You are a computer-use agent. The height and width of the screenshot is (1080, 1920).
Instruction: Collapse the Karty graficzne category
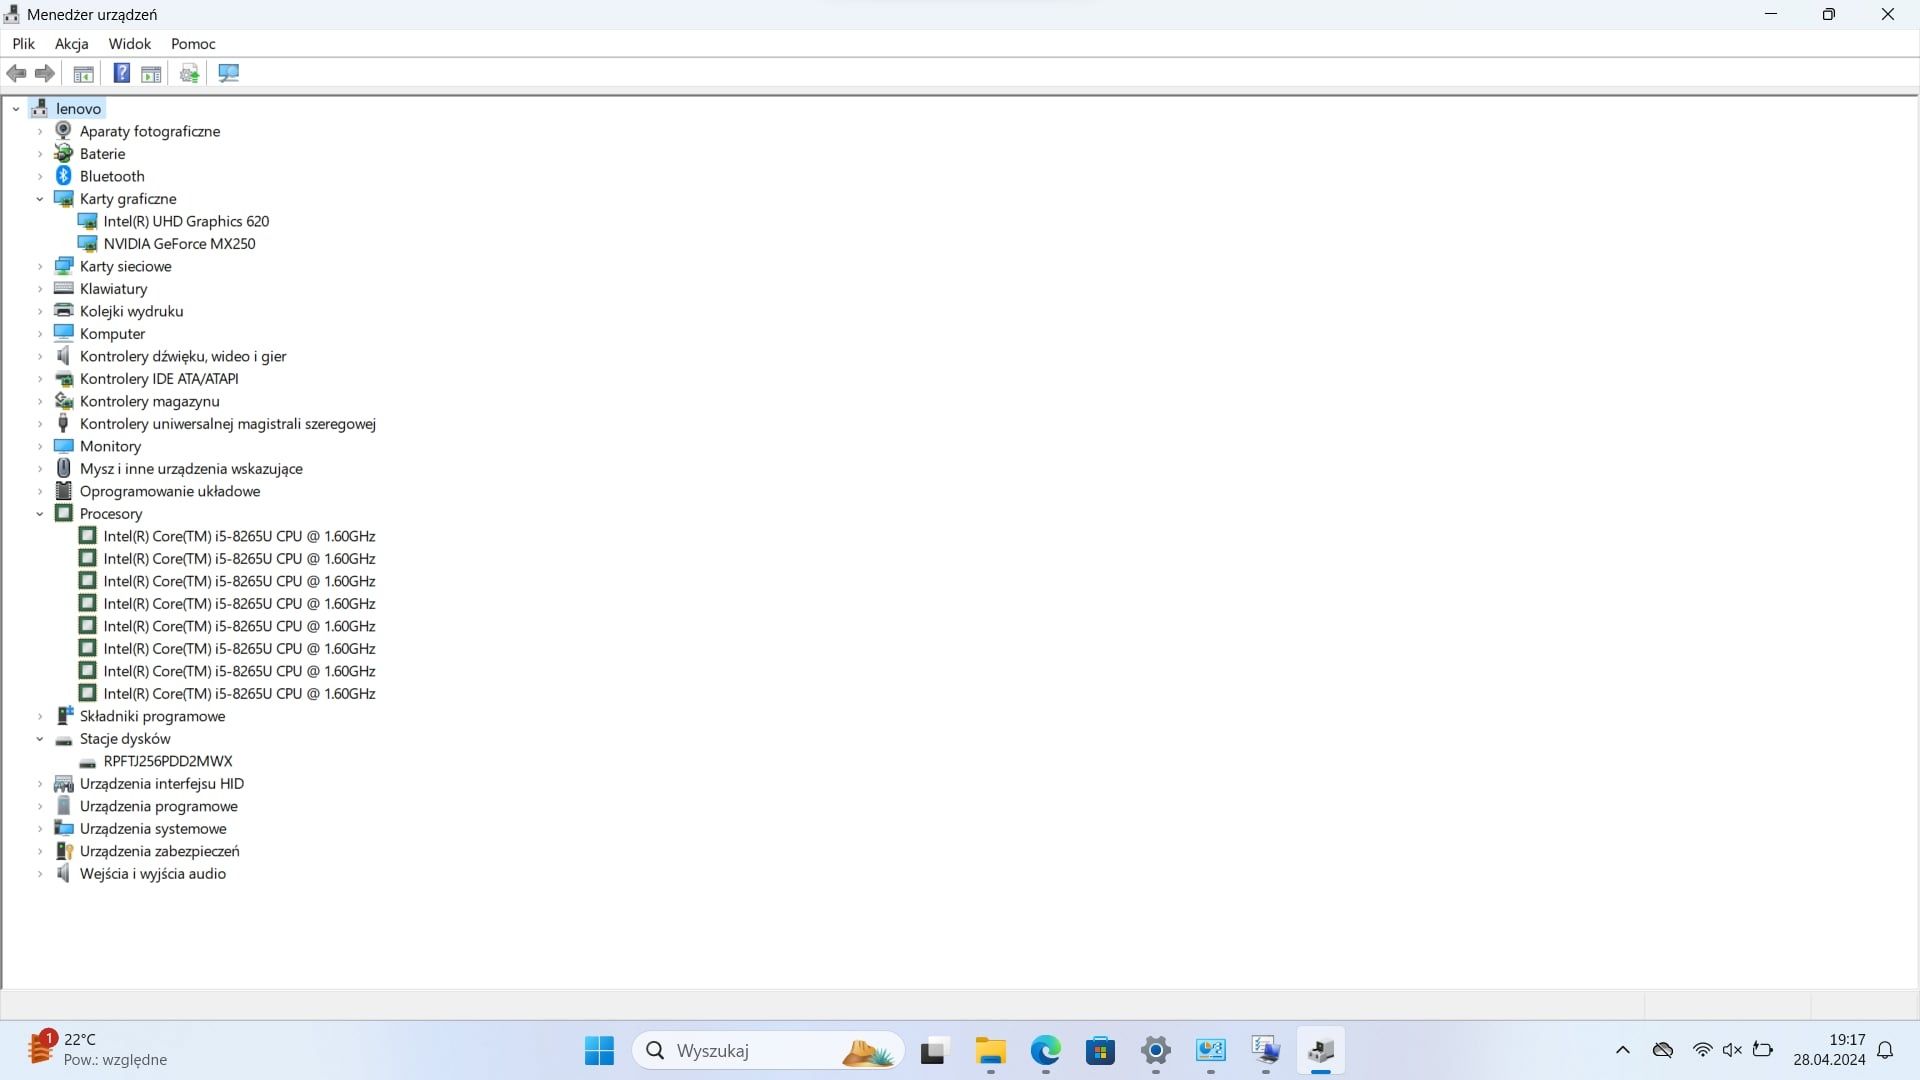[x=40, y=198]
